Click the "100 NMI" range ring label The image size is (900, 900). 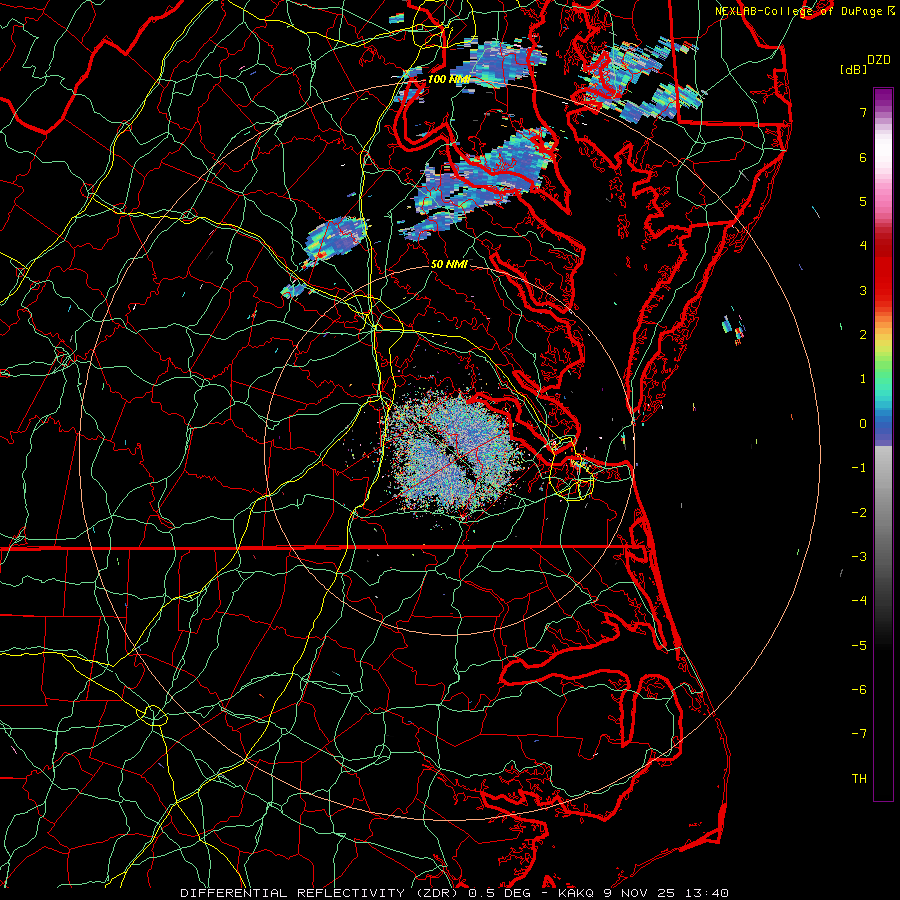pyautogui.click(x=449, y=79)
